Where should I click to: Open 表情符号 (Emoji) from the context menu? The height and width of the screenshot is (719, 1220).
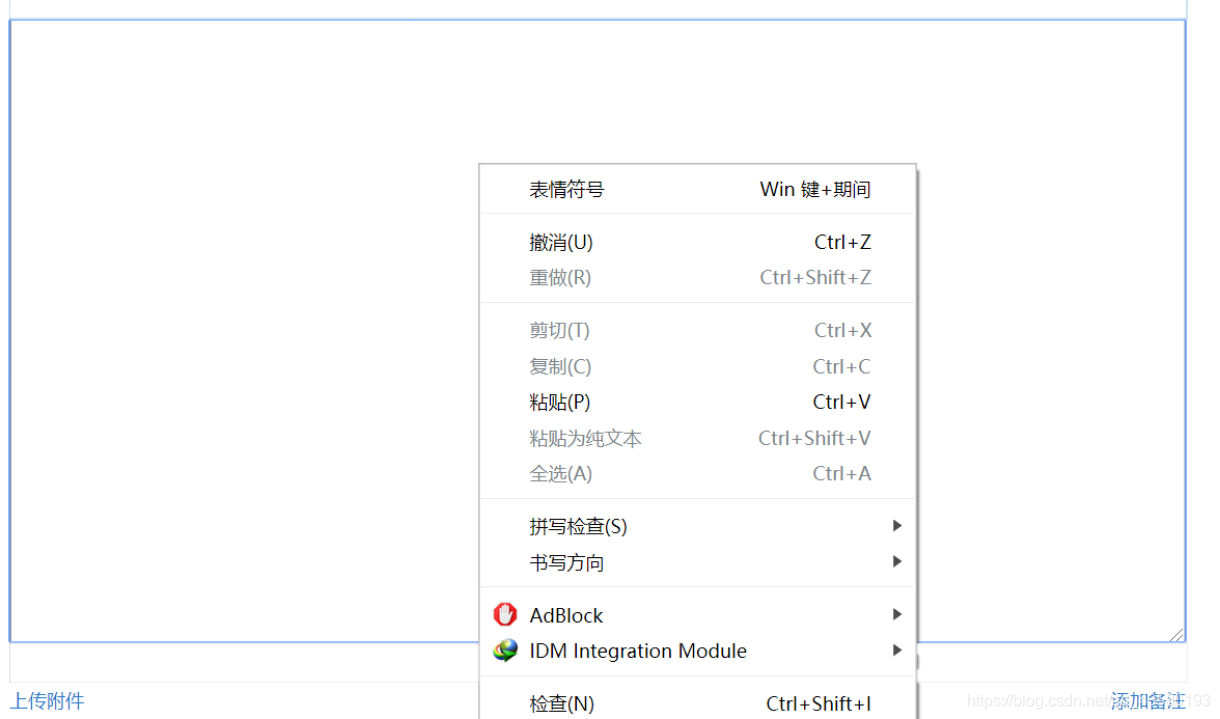coord(567,189)
